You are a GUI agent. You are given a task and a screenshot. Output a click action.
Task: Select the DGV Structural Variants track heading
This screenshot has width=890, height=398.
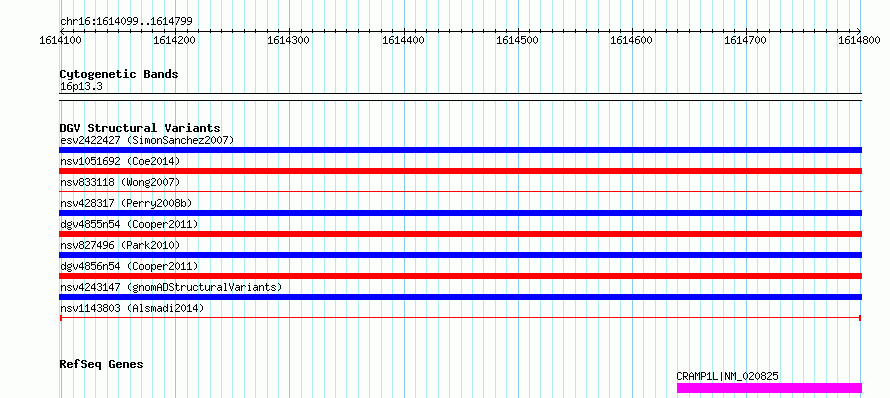tap(140, 128)
